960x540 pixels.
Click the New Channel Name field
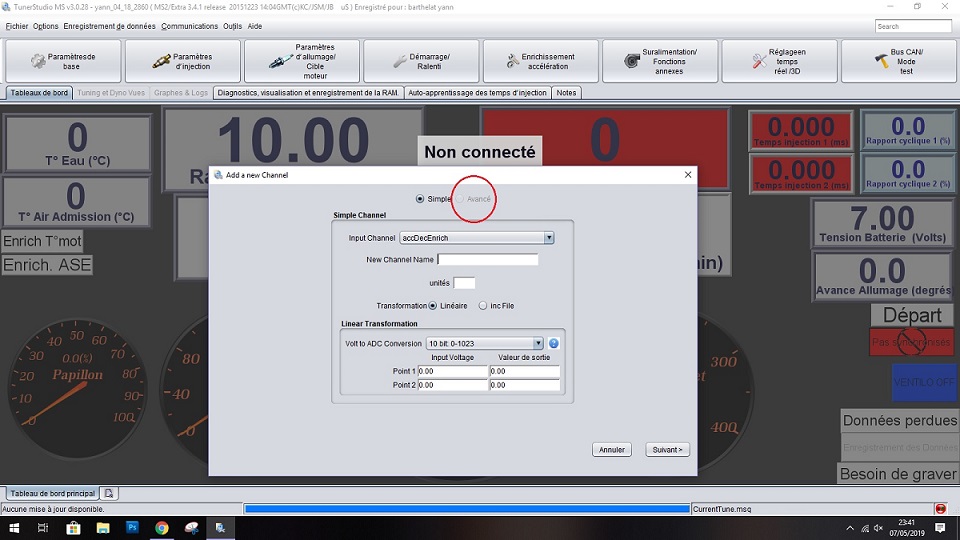tap(488, 260)
